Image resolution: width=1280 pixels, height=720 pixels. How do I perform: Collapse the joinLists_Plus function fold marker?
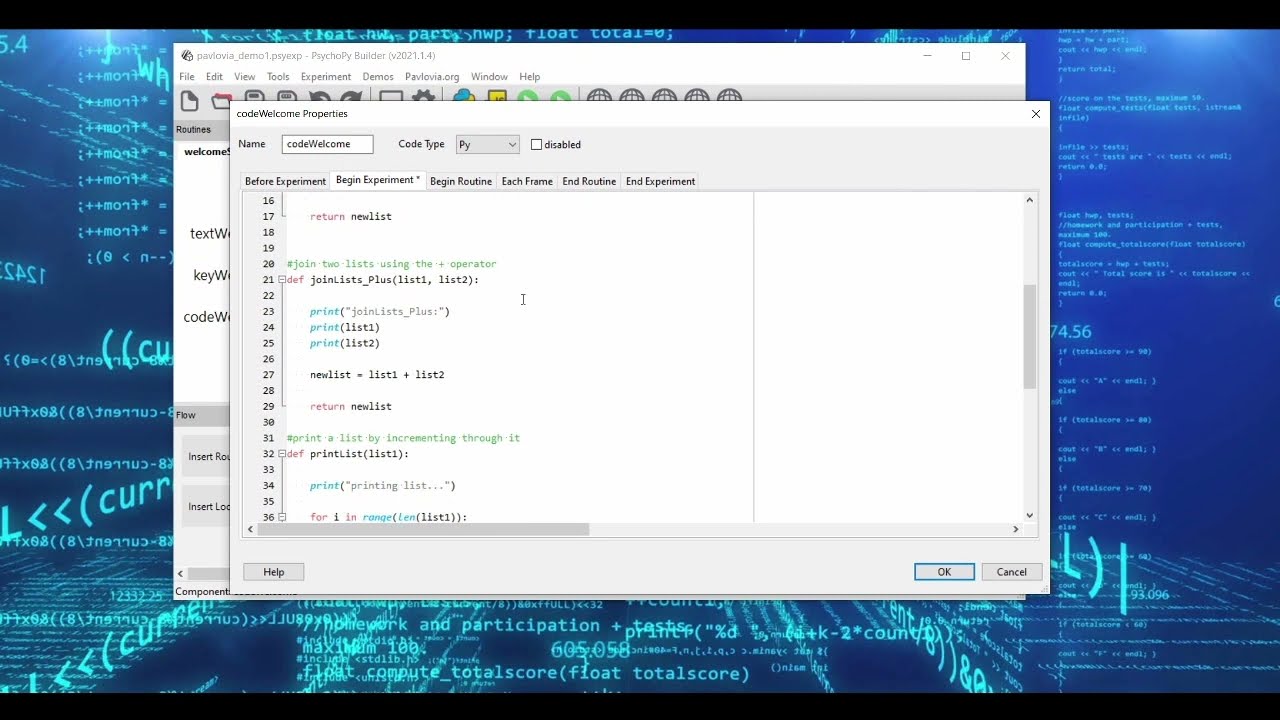[282, 280]
